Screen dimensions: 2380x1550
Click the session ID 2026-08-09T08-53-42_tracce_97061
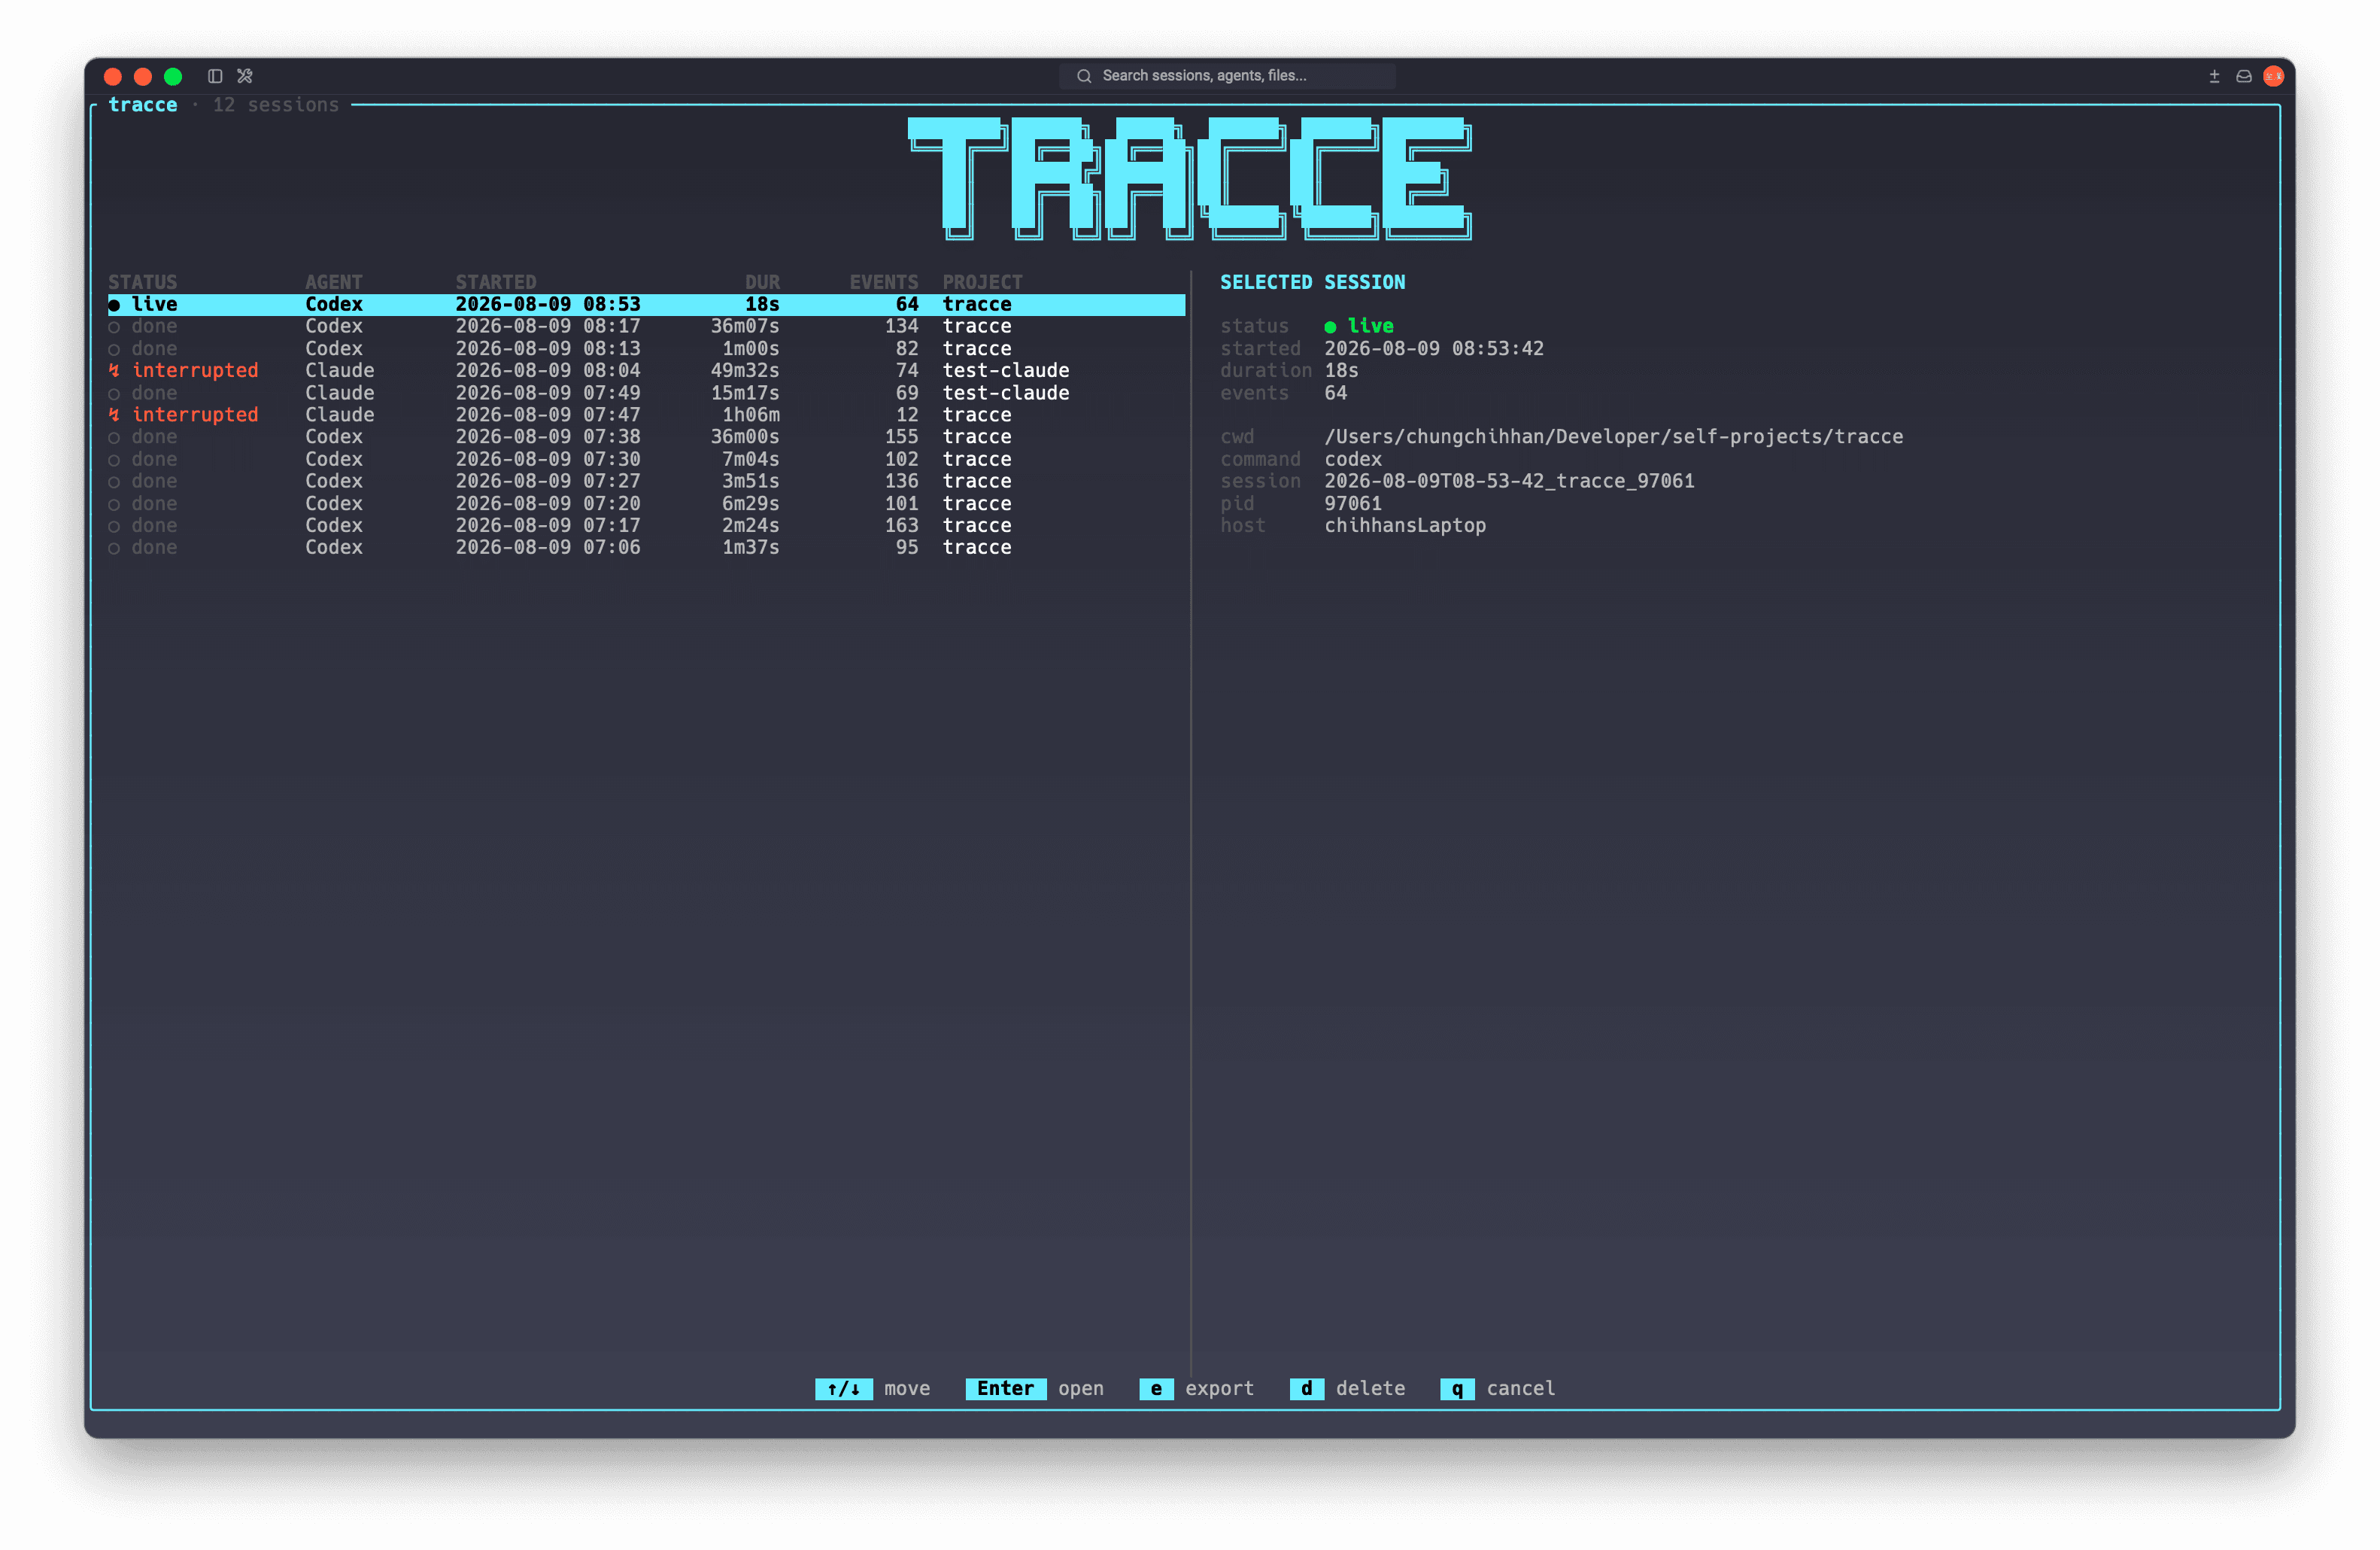(x=1509, y=481)
